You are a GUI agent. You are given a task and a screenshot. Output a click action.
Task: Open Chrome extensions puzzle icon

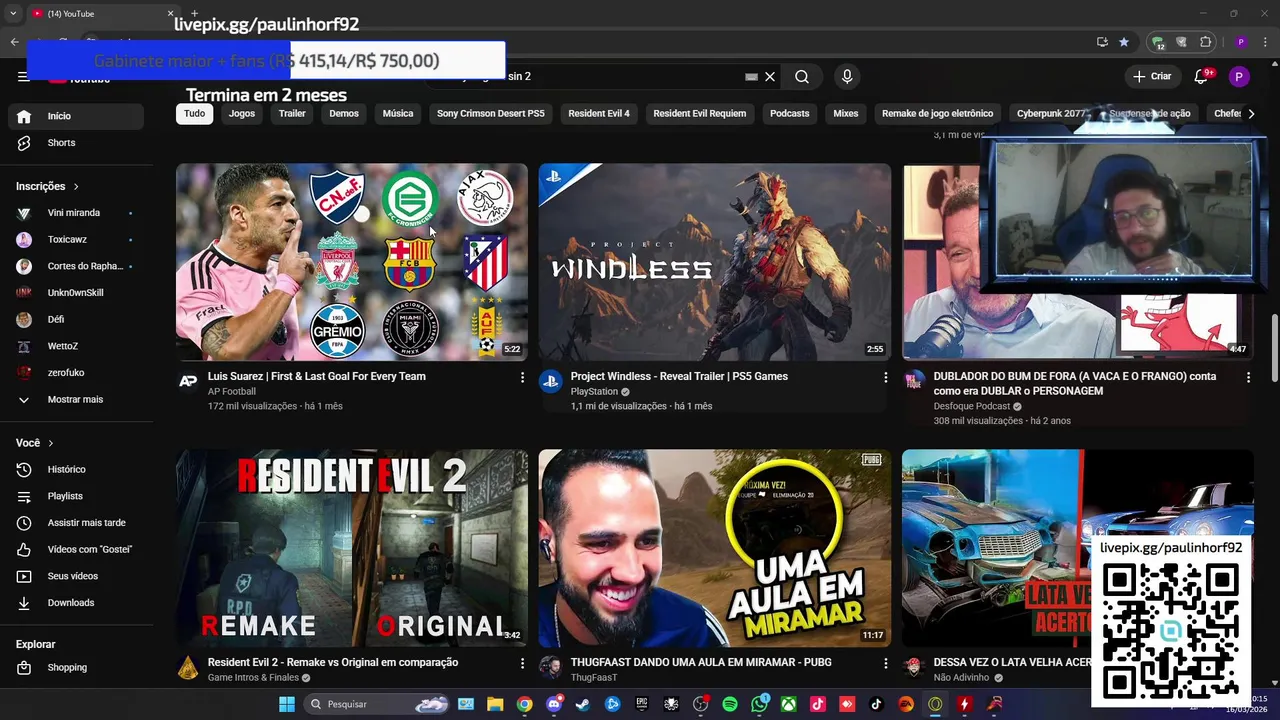(1205, 42)
